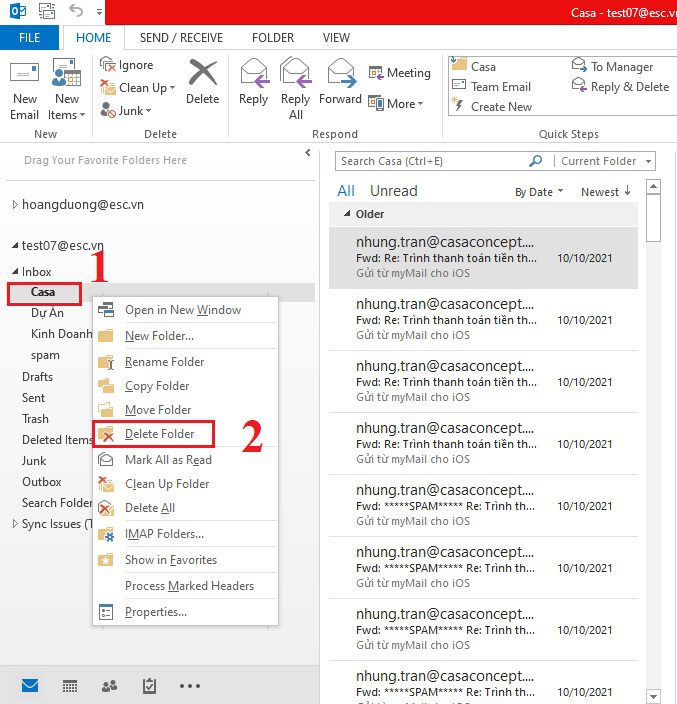677x704 pixels.
Task: Open folder Properties... entry
Action: pyautogui.click(x=185, y=612)
